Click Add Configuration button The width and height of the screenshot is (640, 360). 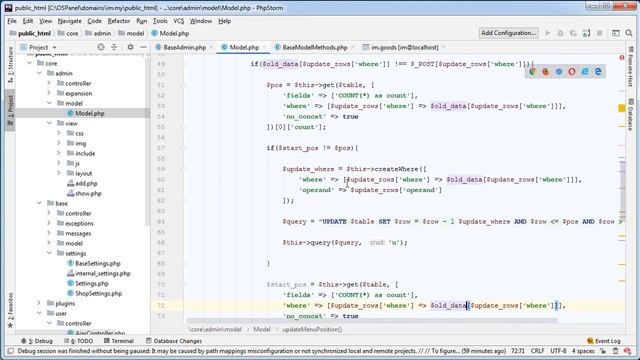(x=508, y=33)
